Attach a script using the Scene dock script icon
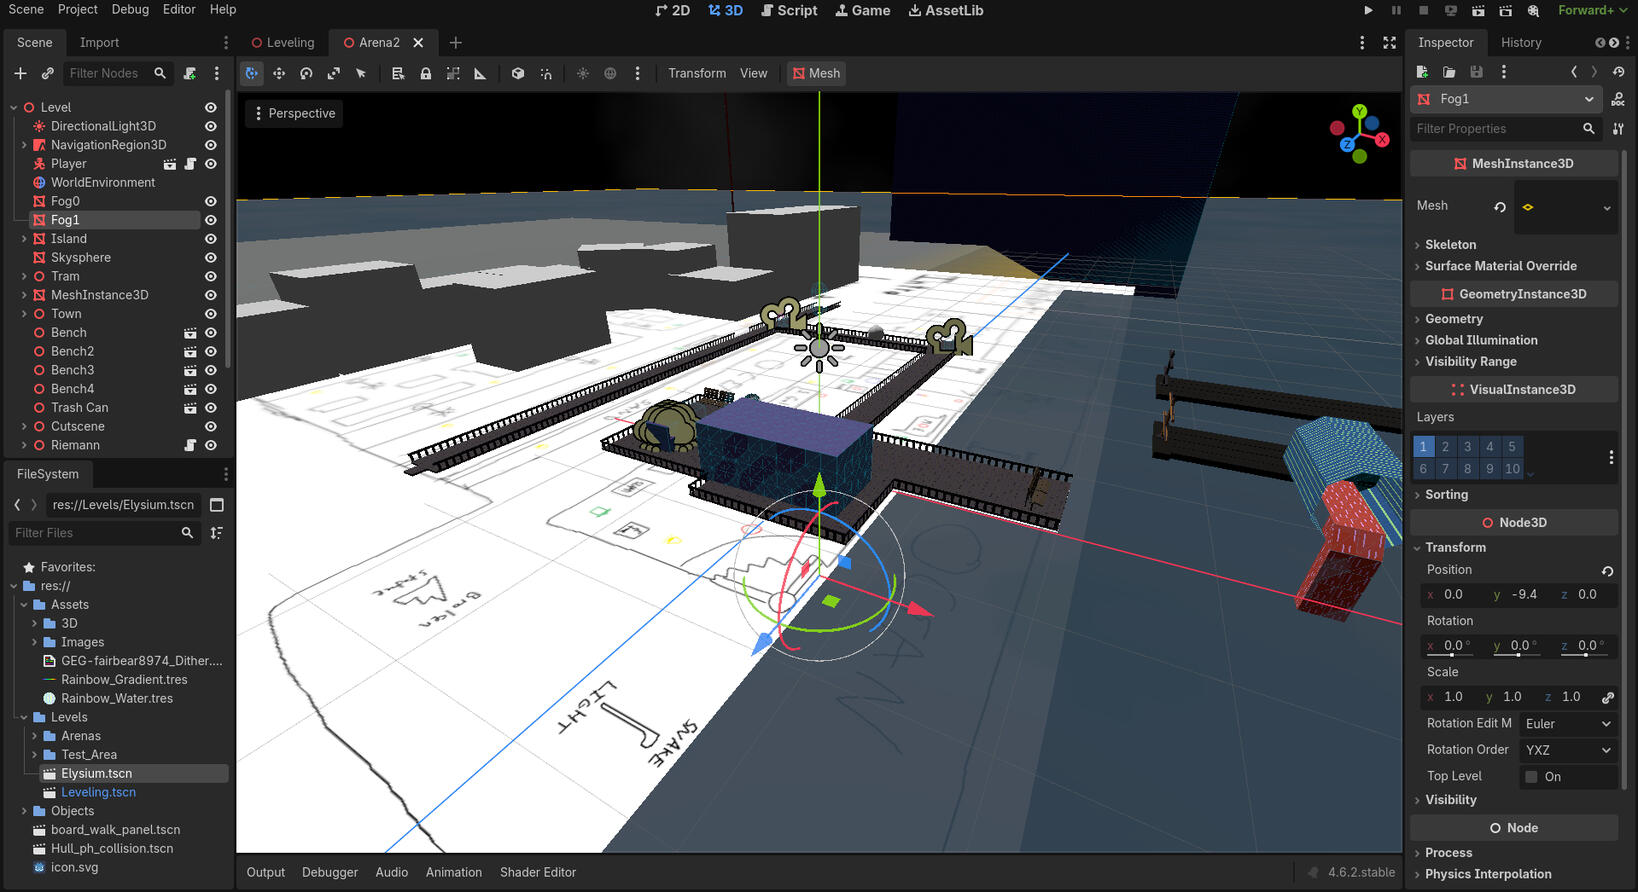Image resolution: width=1638 pixels, height=892 pixels. pos(189,73)
